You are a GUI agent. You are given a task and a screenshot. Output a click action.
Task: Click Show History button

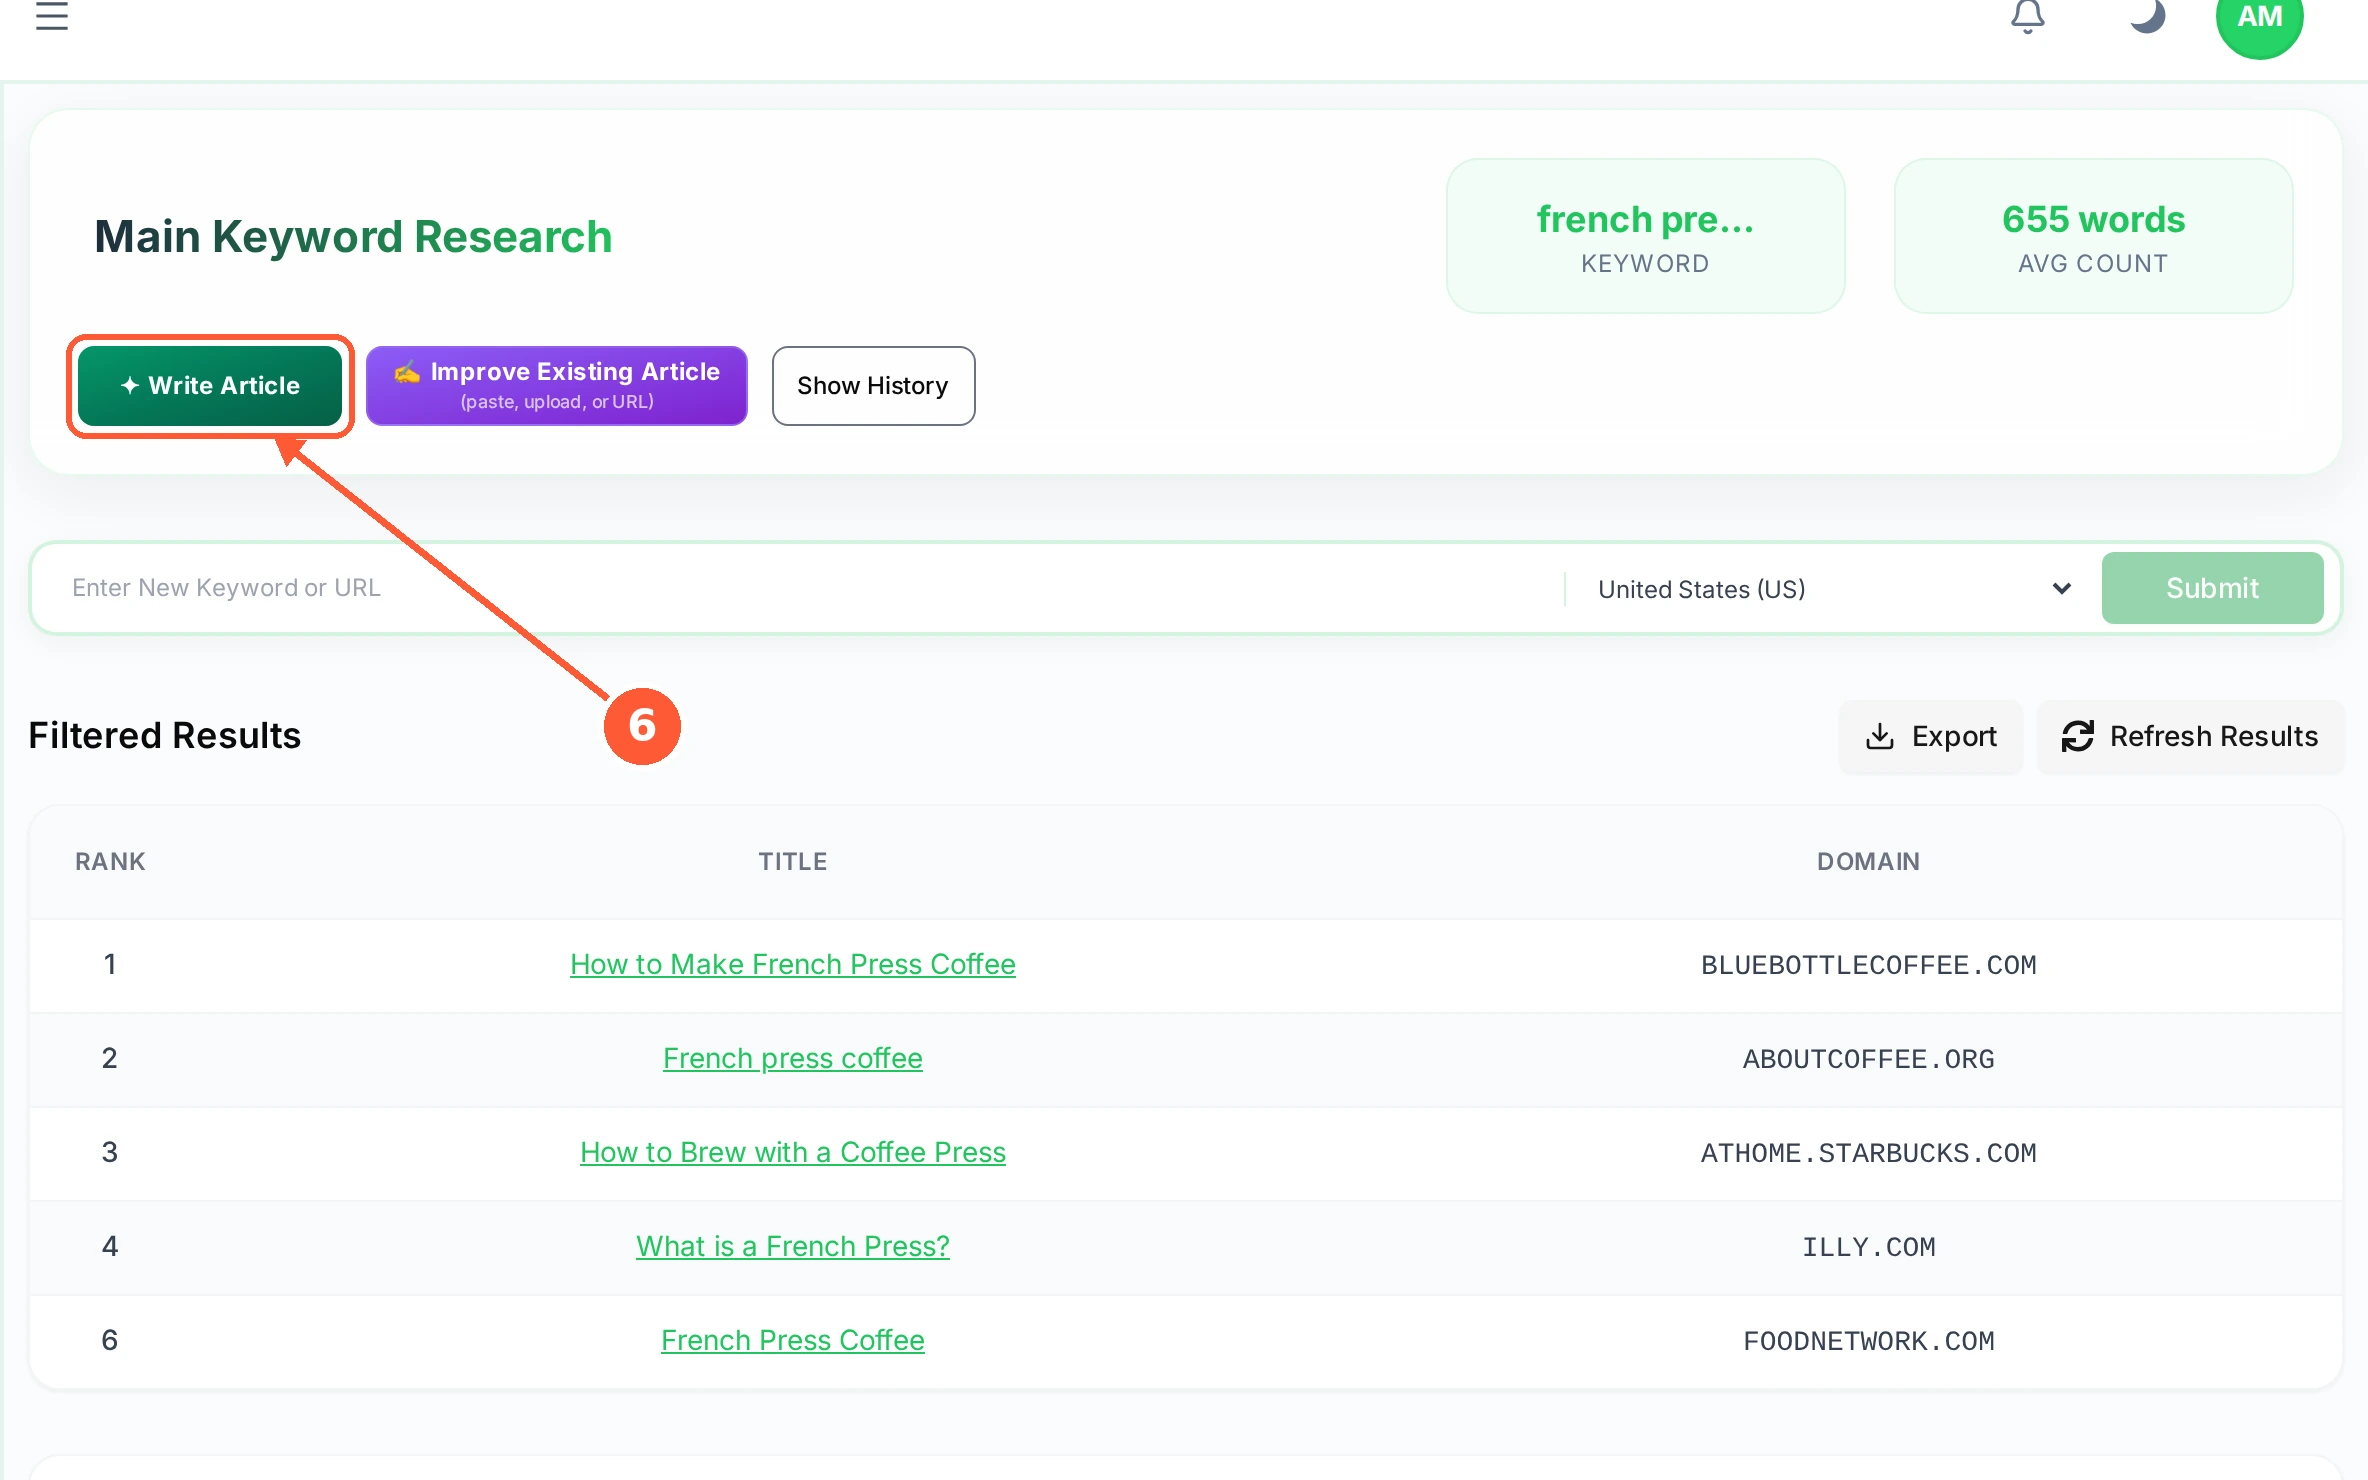pyautogui.click(x=873, y=386)
